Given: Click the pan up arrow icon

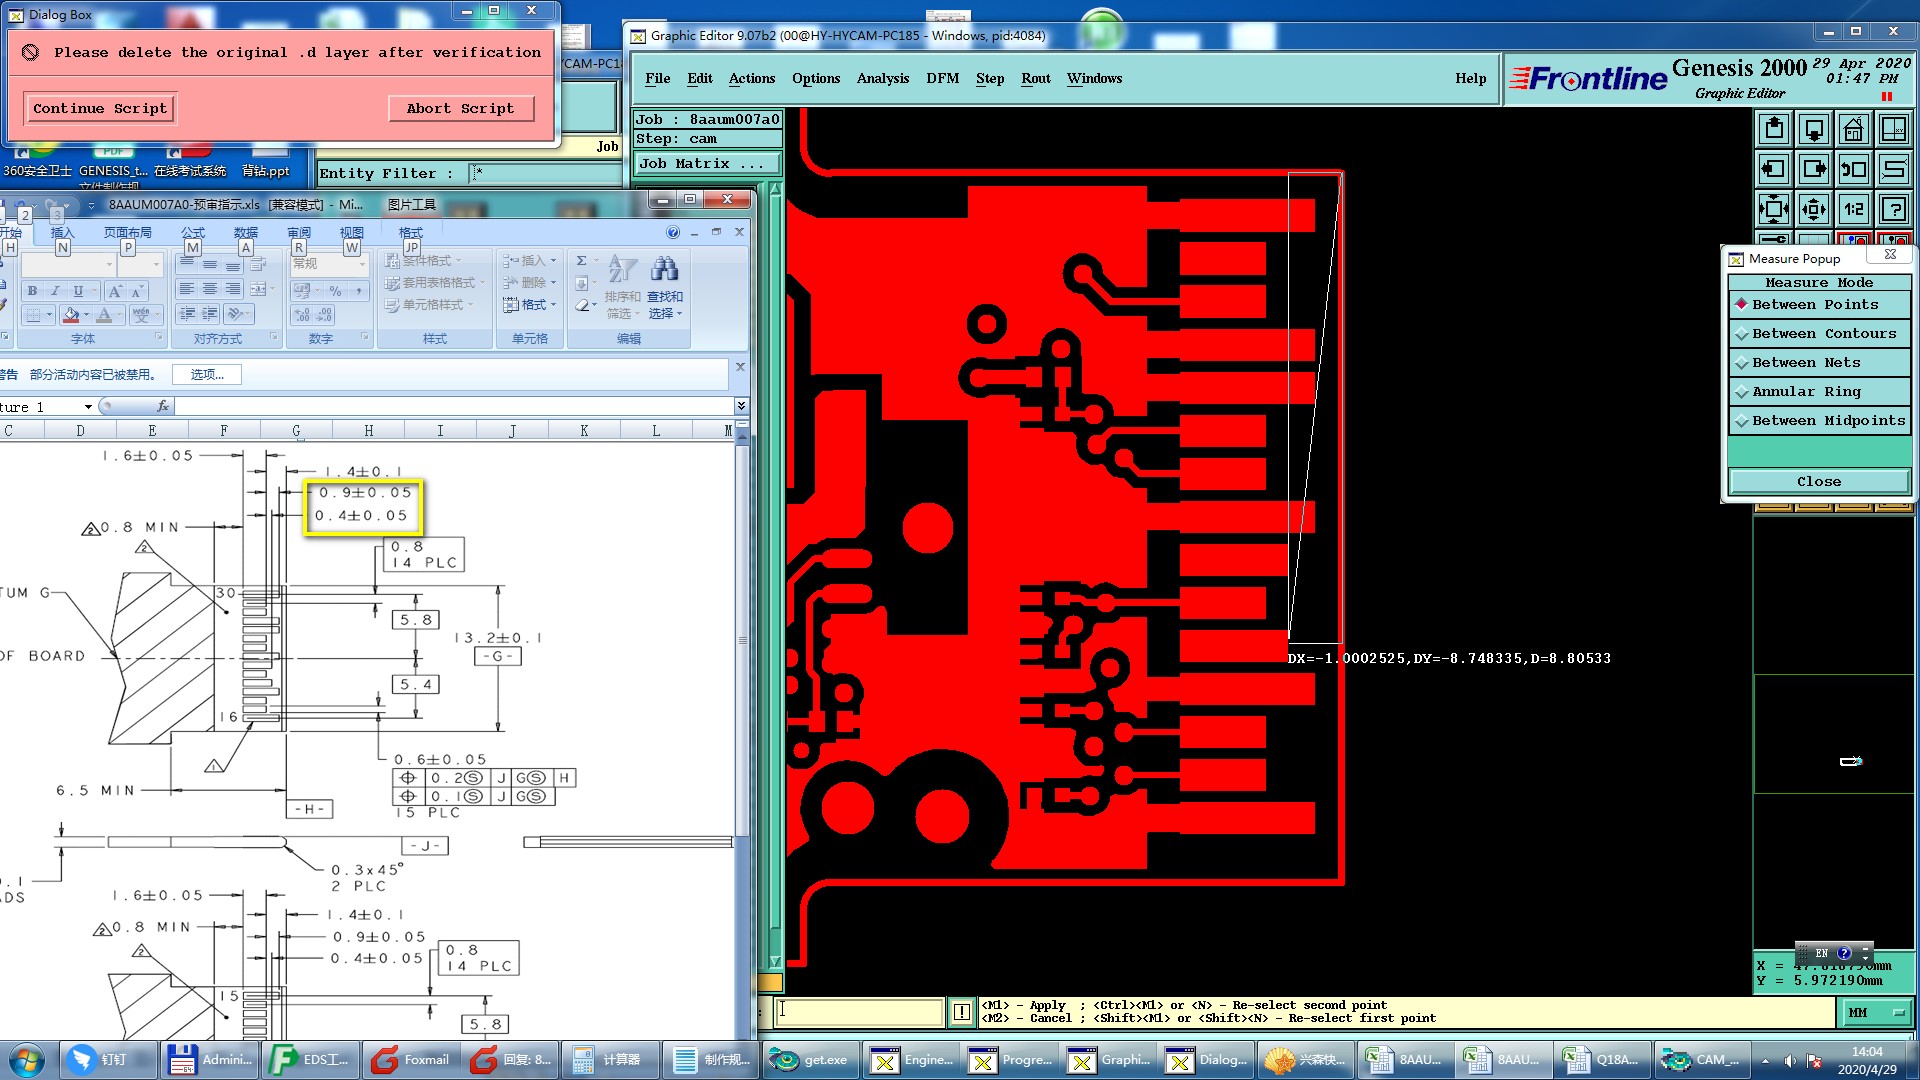Looking at the screenshot, I should [1774, 129].
